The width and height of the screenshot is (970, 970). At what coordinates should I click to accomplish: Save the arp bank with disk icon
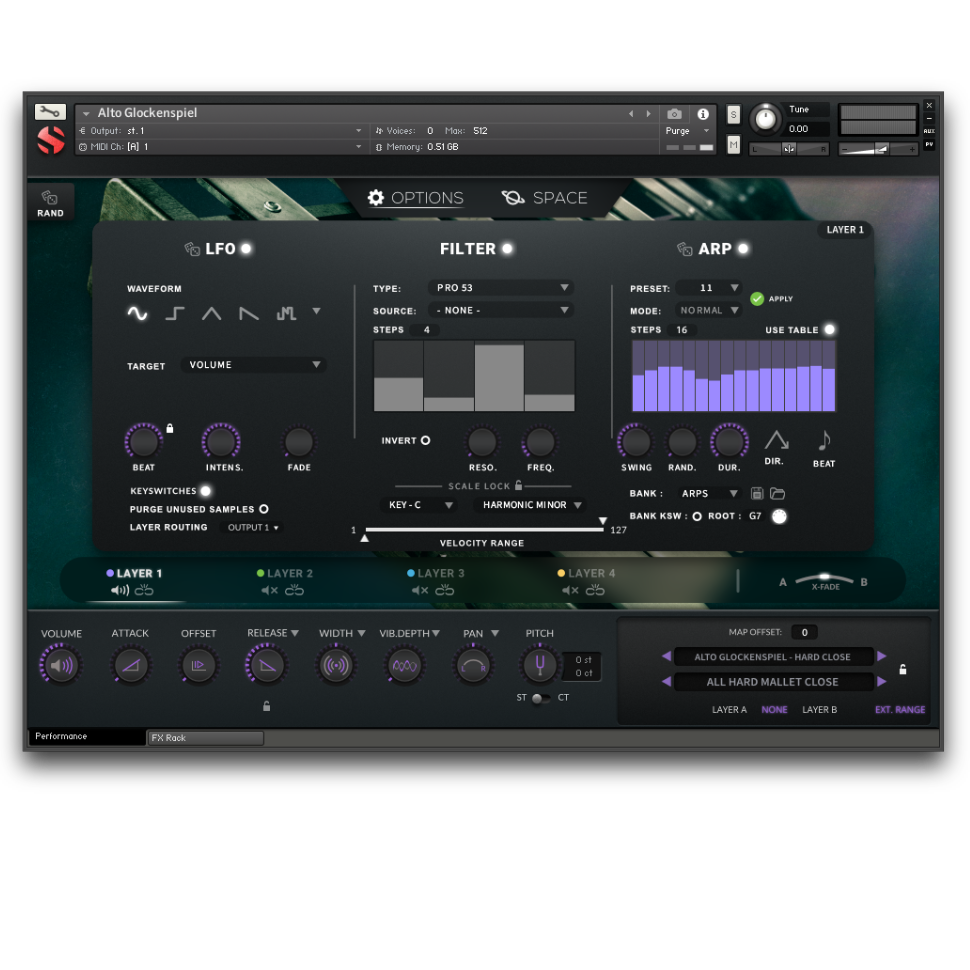tap(757, 493)
